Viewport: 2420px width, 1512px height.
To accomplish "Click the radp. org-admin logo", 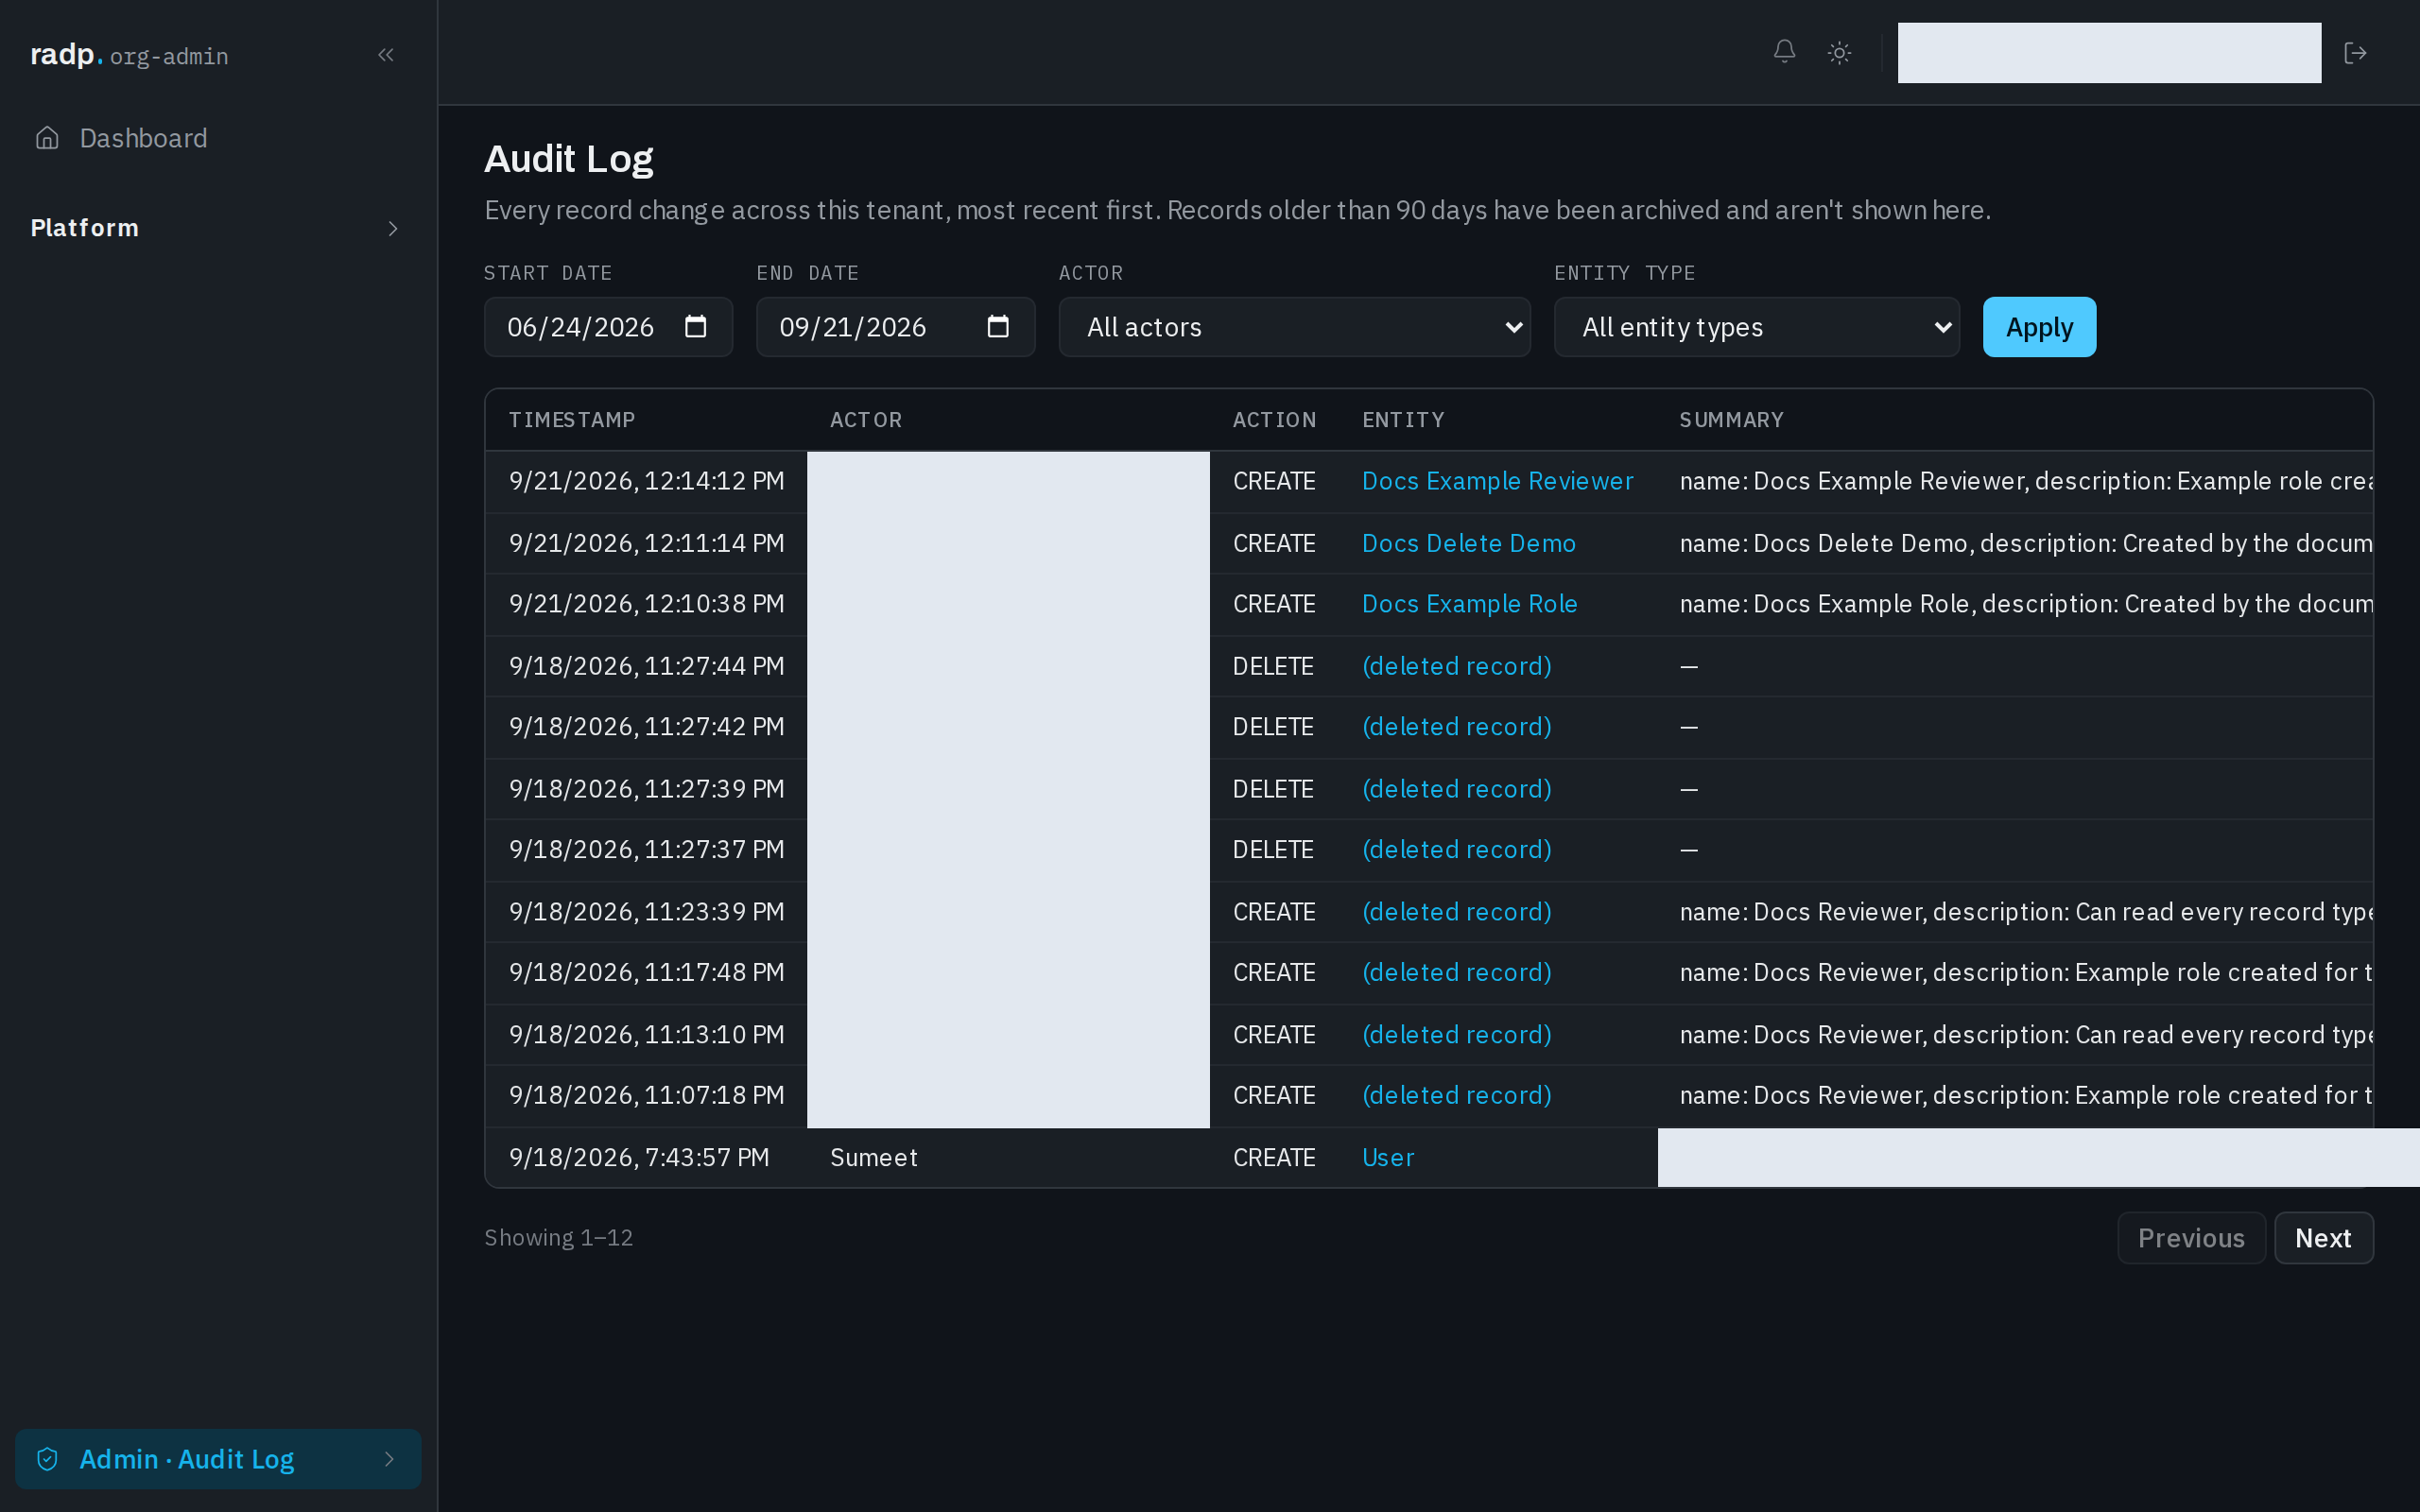I will tap(129, 55).
